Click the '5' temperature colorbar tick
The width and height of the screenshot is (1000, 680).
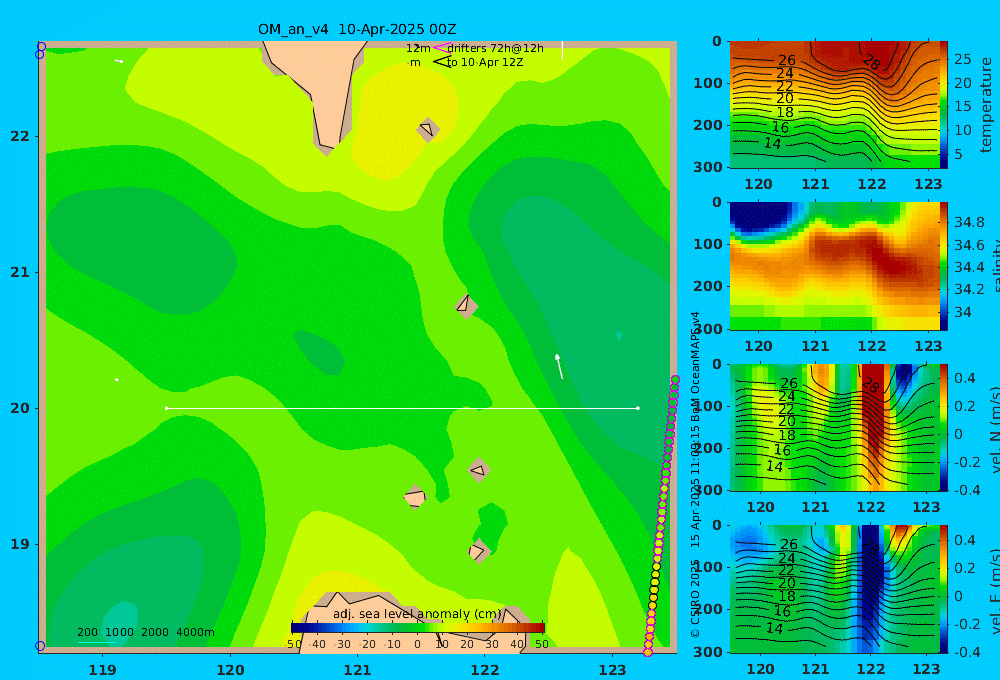(959, 154)
